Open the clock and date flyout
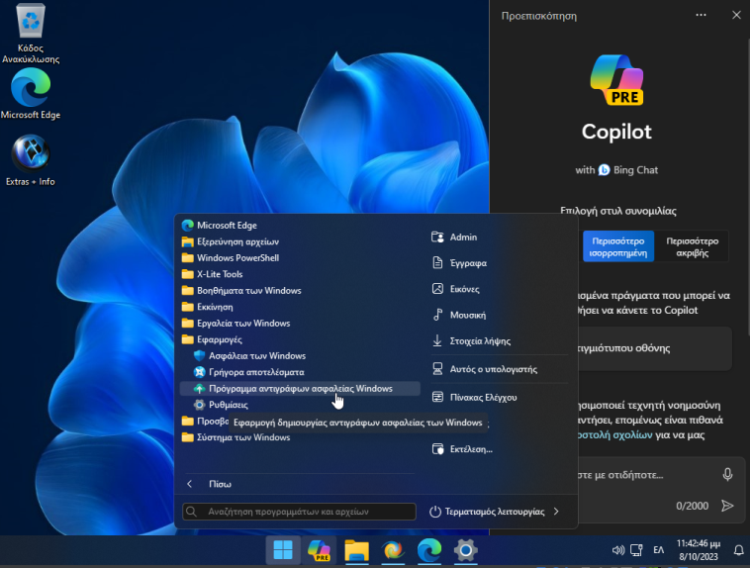 (x=698, y=550)
